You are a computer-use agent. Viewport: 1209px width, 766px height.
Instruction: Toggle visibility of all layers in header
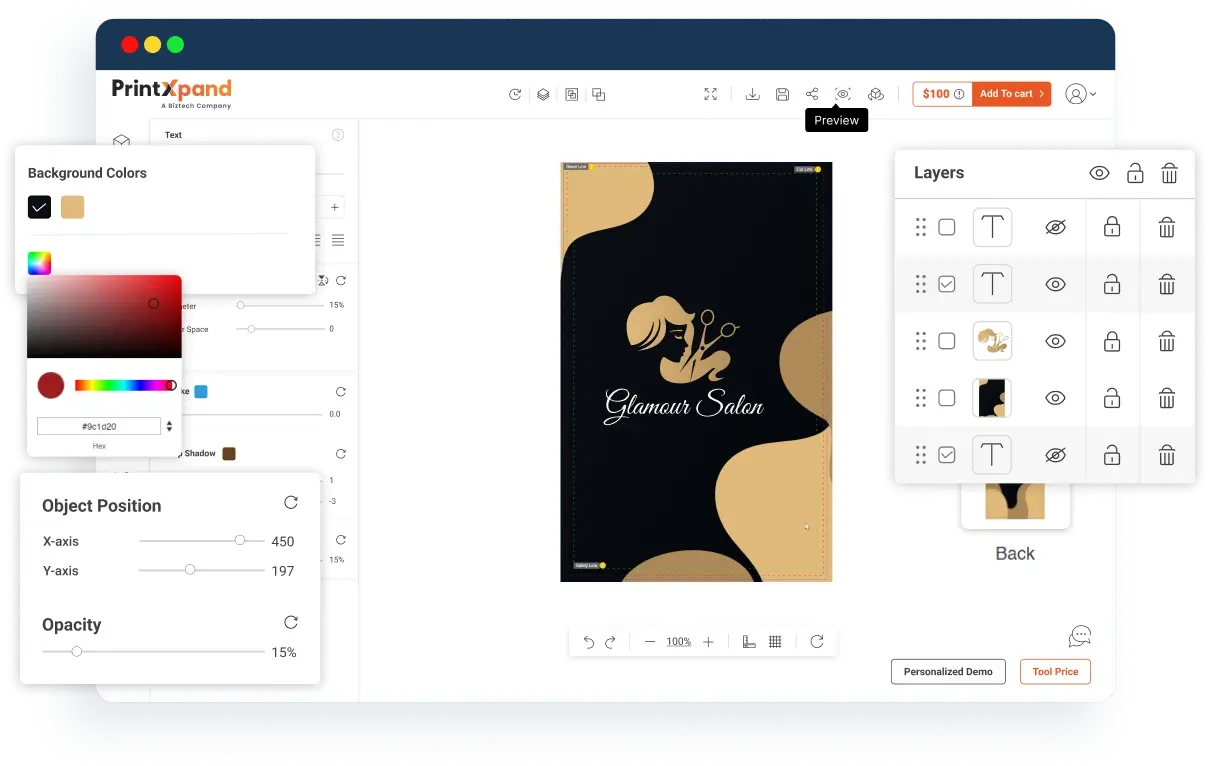tap(1099, 173)
